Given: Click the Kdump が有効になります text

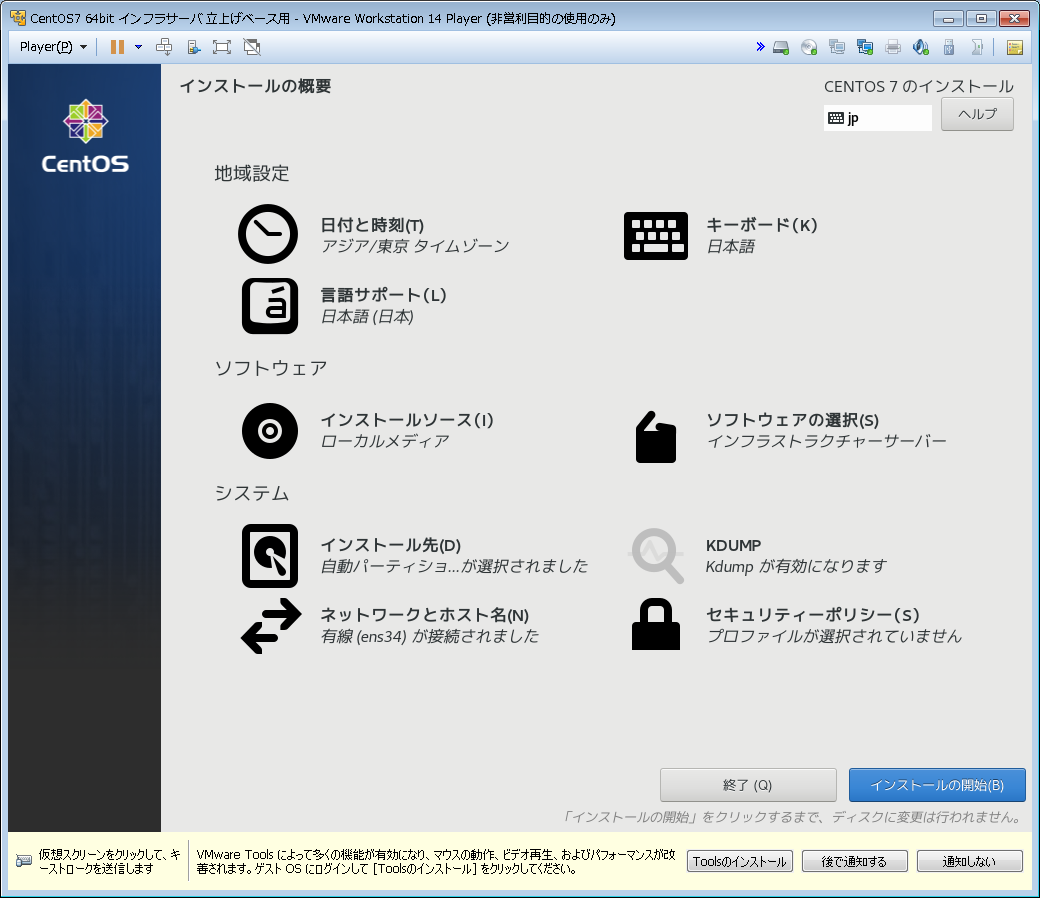Looking at the screenshot, I should click(796, 566).
